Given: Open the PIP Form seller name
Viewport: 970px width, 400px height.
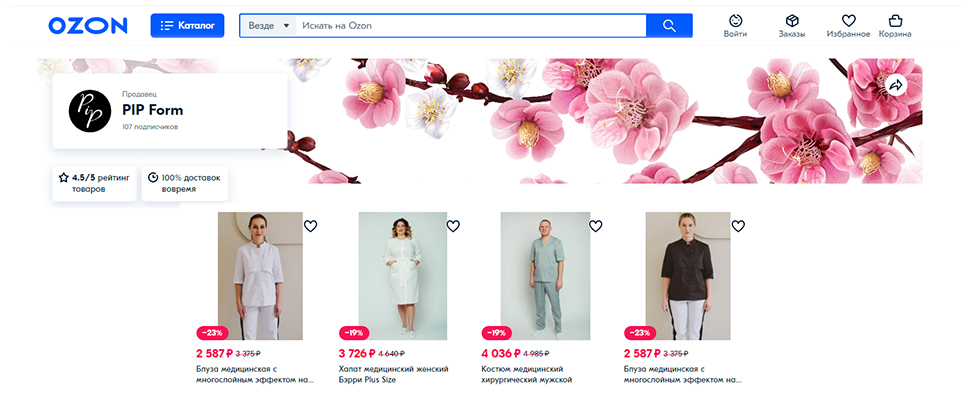Looking at the screenshot, I should tap(153, 111).
